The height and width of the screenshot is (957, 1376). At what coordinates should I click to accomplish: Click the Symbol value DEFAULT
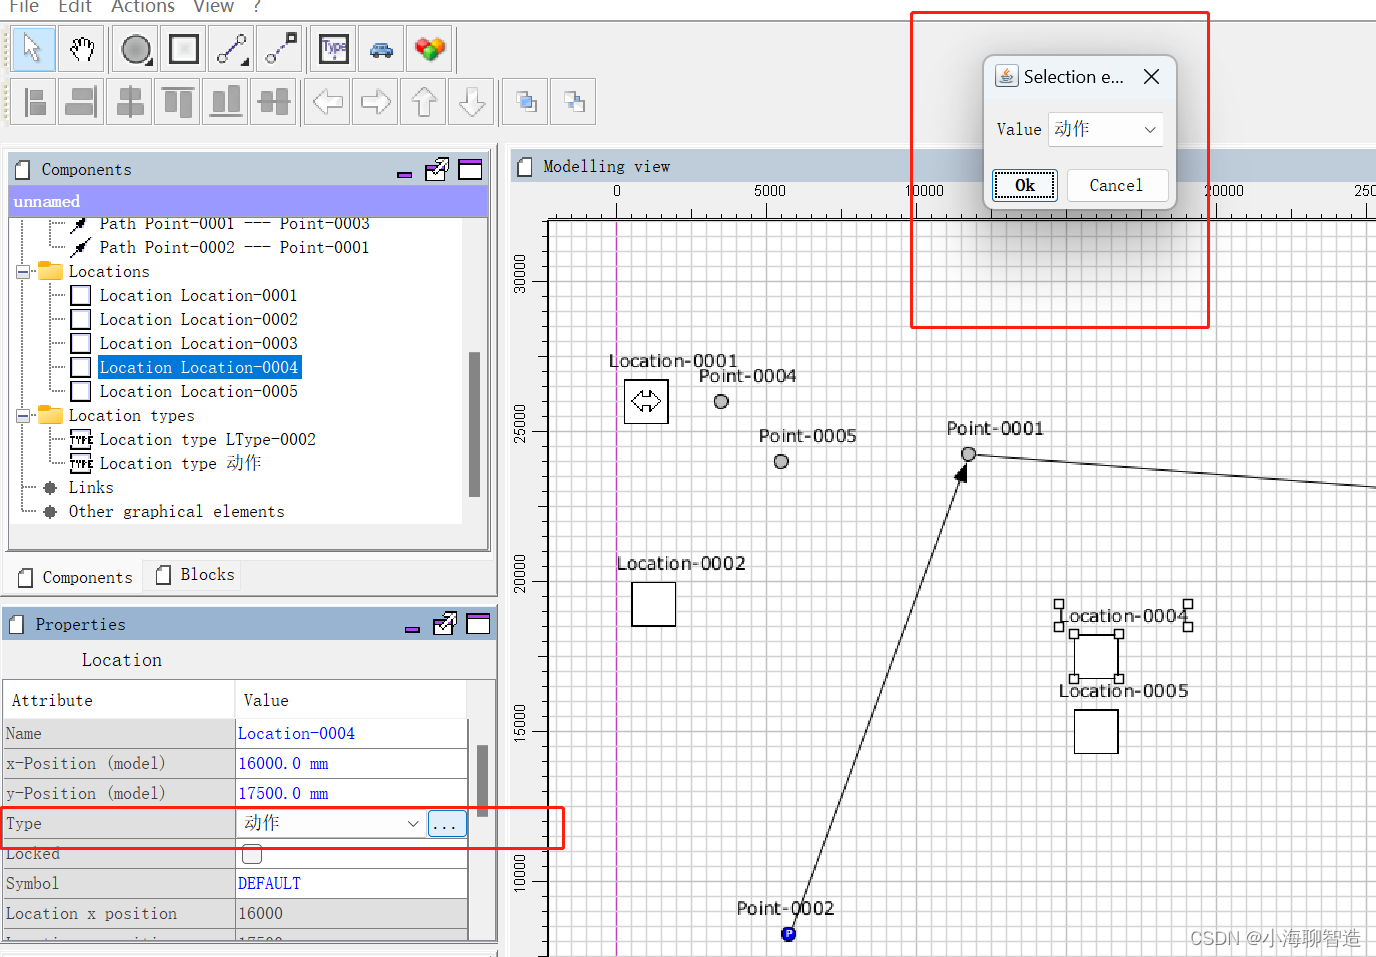pyautogui.click(x=351, y=884)
